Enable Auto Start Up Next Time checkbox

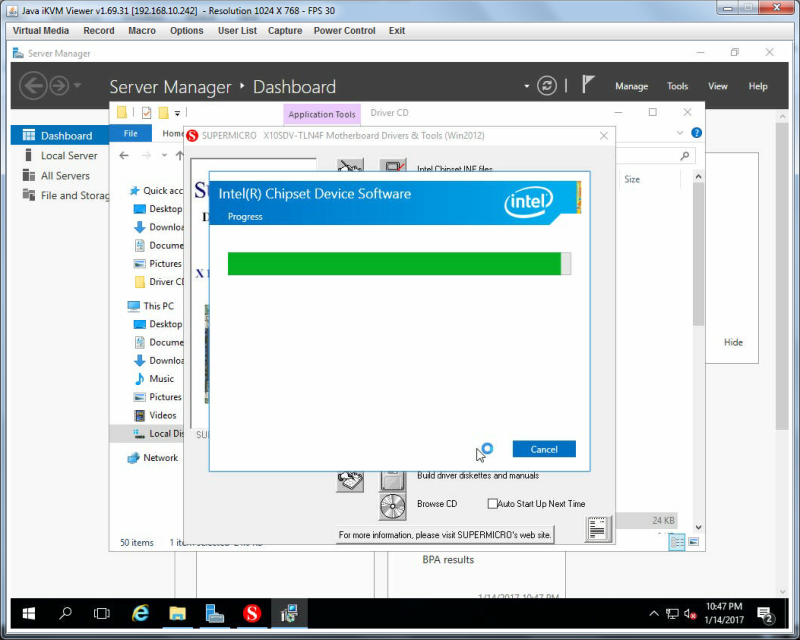492,504
